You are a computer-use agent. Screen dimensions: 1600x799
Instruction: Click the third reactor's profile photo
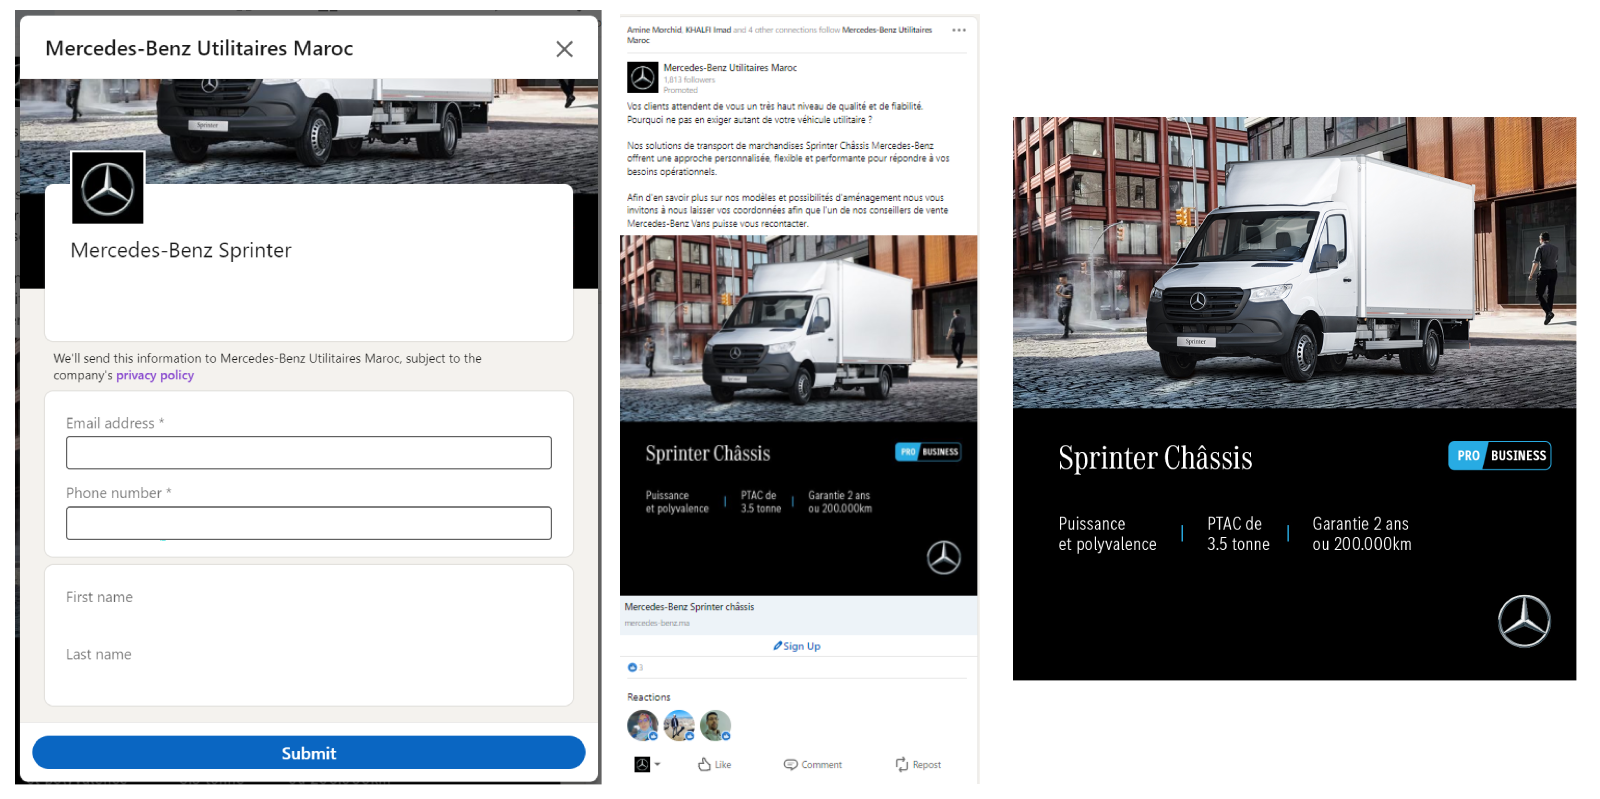[715, 725]
